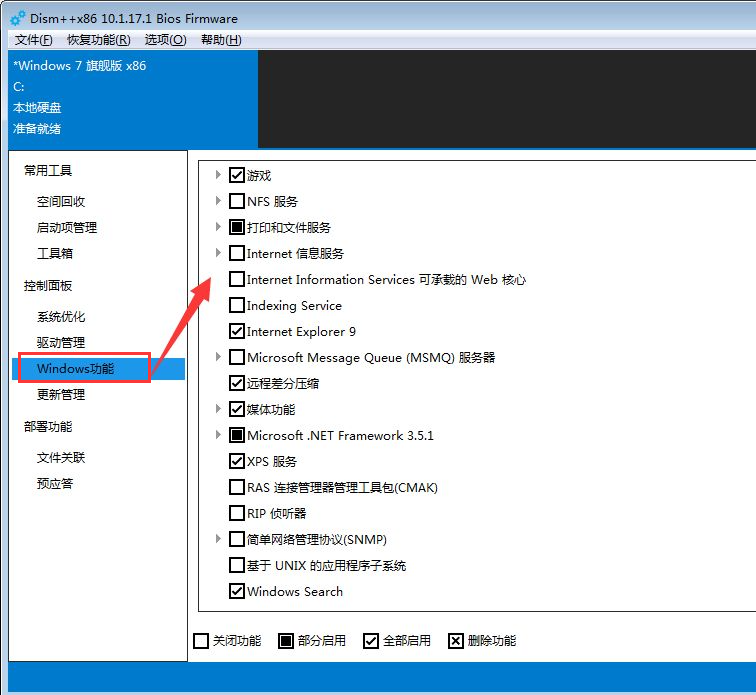Enable the RIP 侦听器 checkbox

pyautogui.click(x=237, y=513)
